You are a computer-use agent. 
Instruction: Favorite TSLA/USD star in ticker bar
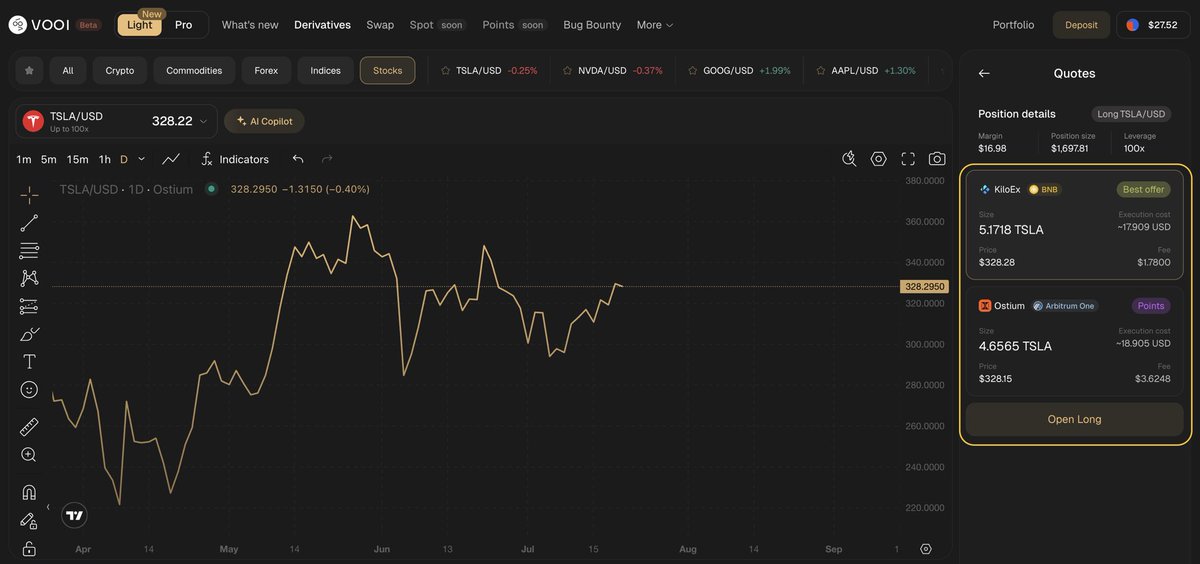[x=445, y=71]
